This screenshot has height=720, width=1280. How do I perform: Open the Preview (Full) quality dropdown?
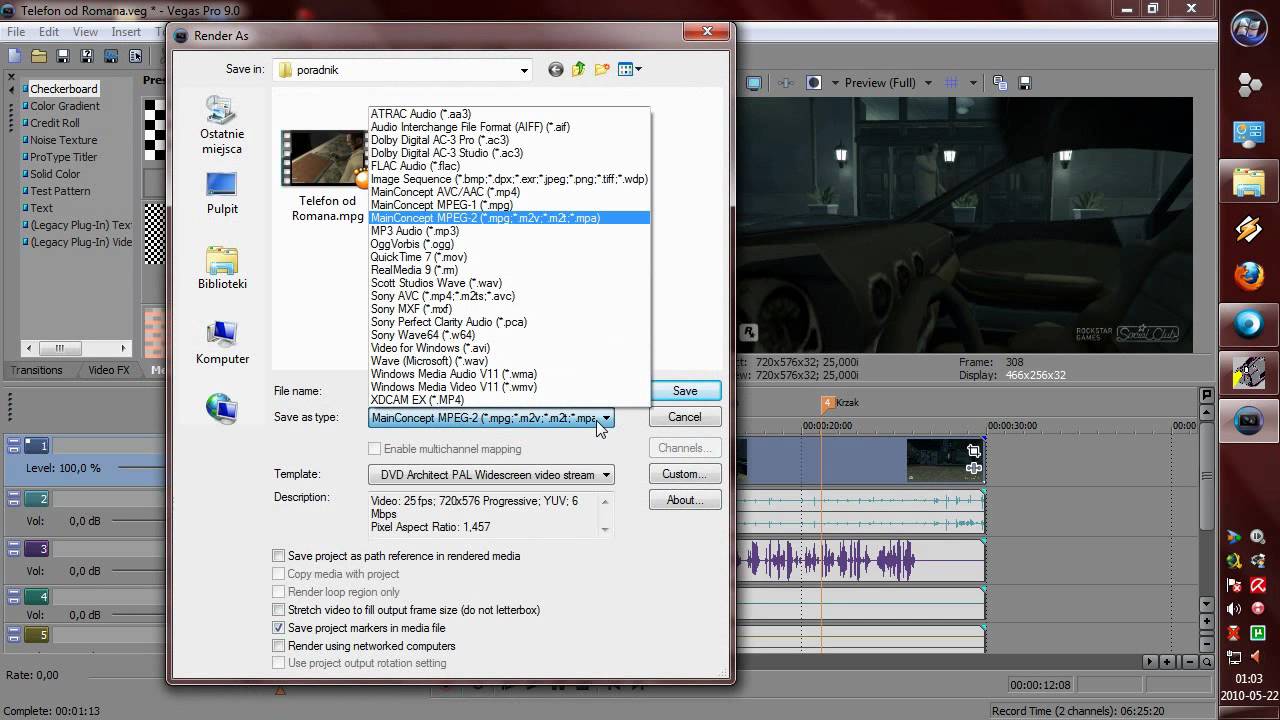pyautogui.click(x=928, y=83)
